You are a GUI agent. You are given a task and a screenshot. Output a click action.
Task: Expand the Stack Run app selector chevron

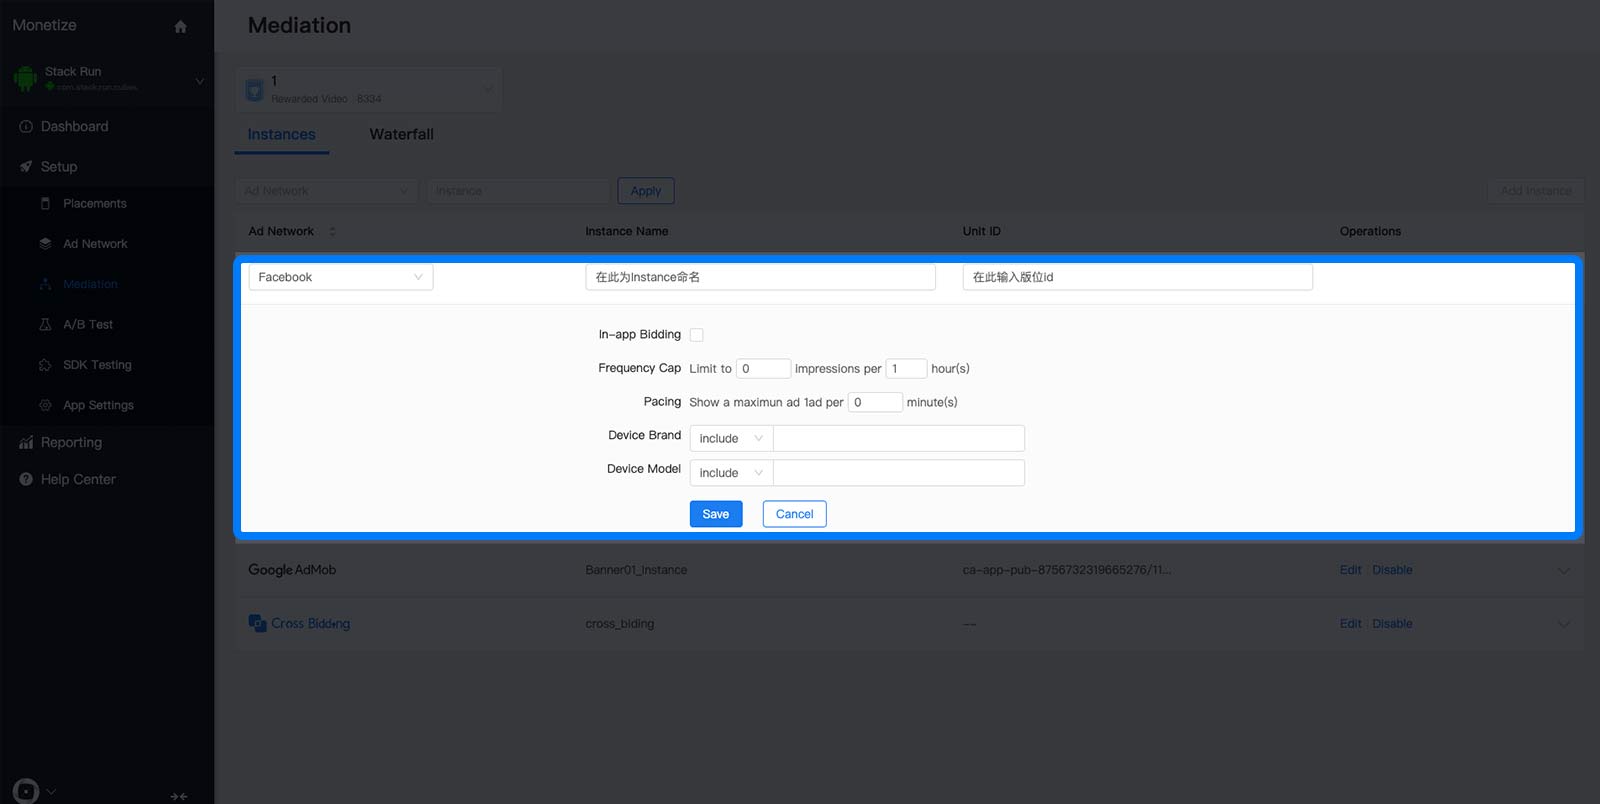coord(199,81)
